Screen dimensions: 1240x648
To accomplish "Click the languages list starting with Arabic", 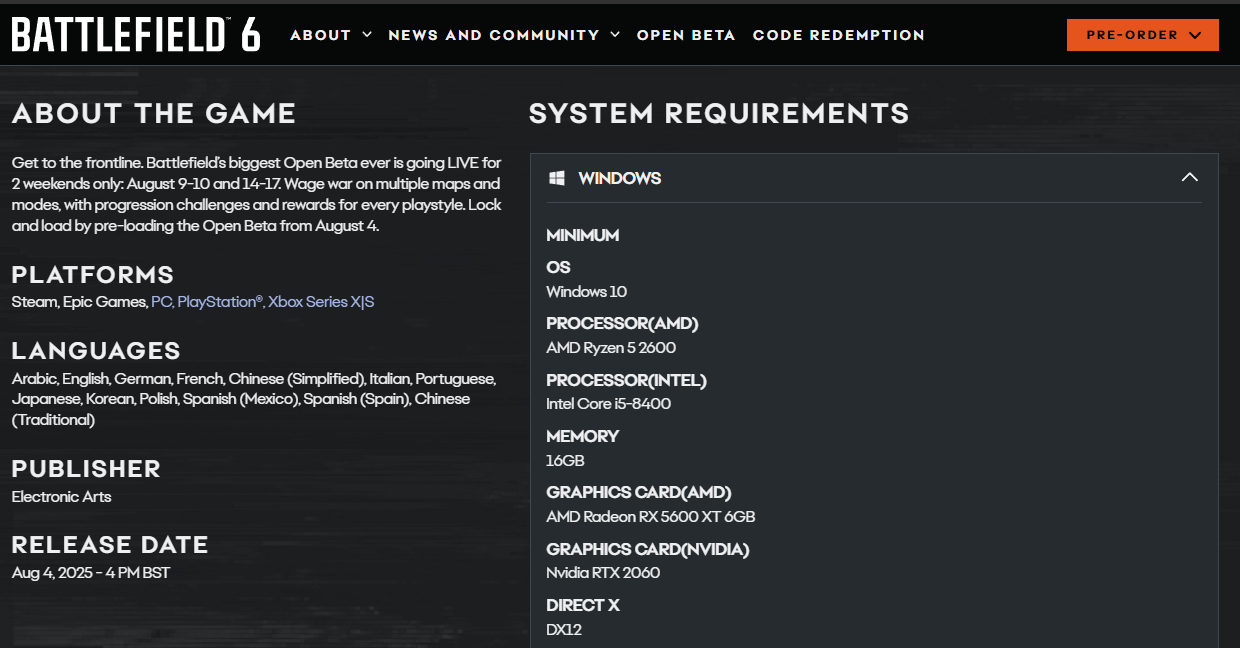I will 254,399.
